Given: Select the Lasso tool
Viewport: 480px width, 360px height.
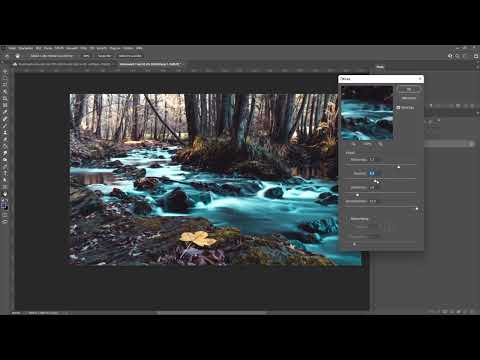Looking at the screenshot, I should pos(5,84).
